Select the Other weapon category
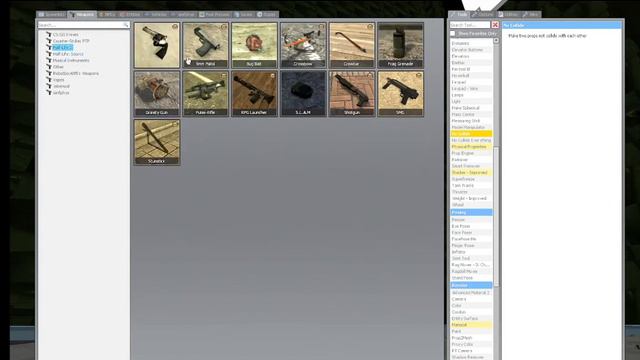 58,67
